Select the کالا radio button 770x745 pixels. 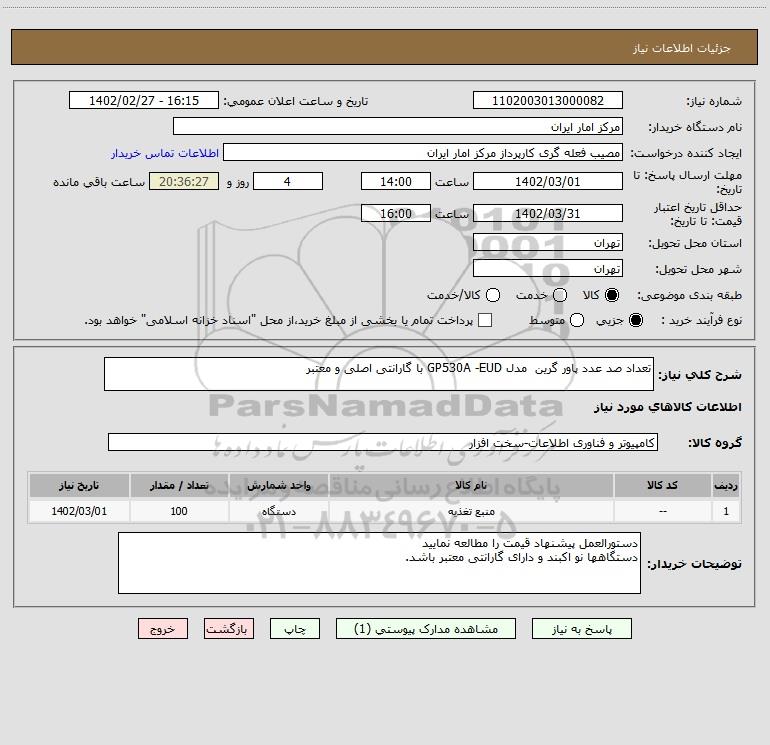tap(612, 295)
